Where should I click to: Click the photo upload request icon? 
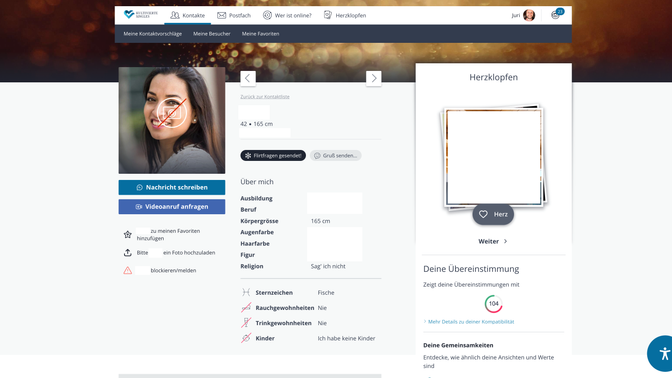point(128,253)
